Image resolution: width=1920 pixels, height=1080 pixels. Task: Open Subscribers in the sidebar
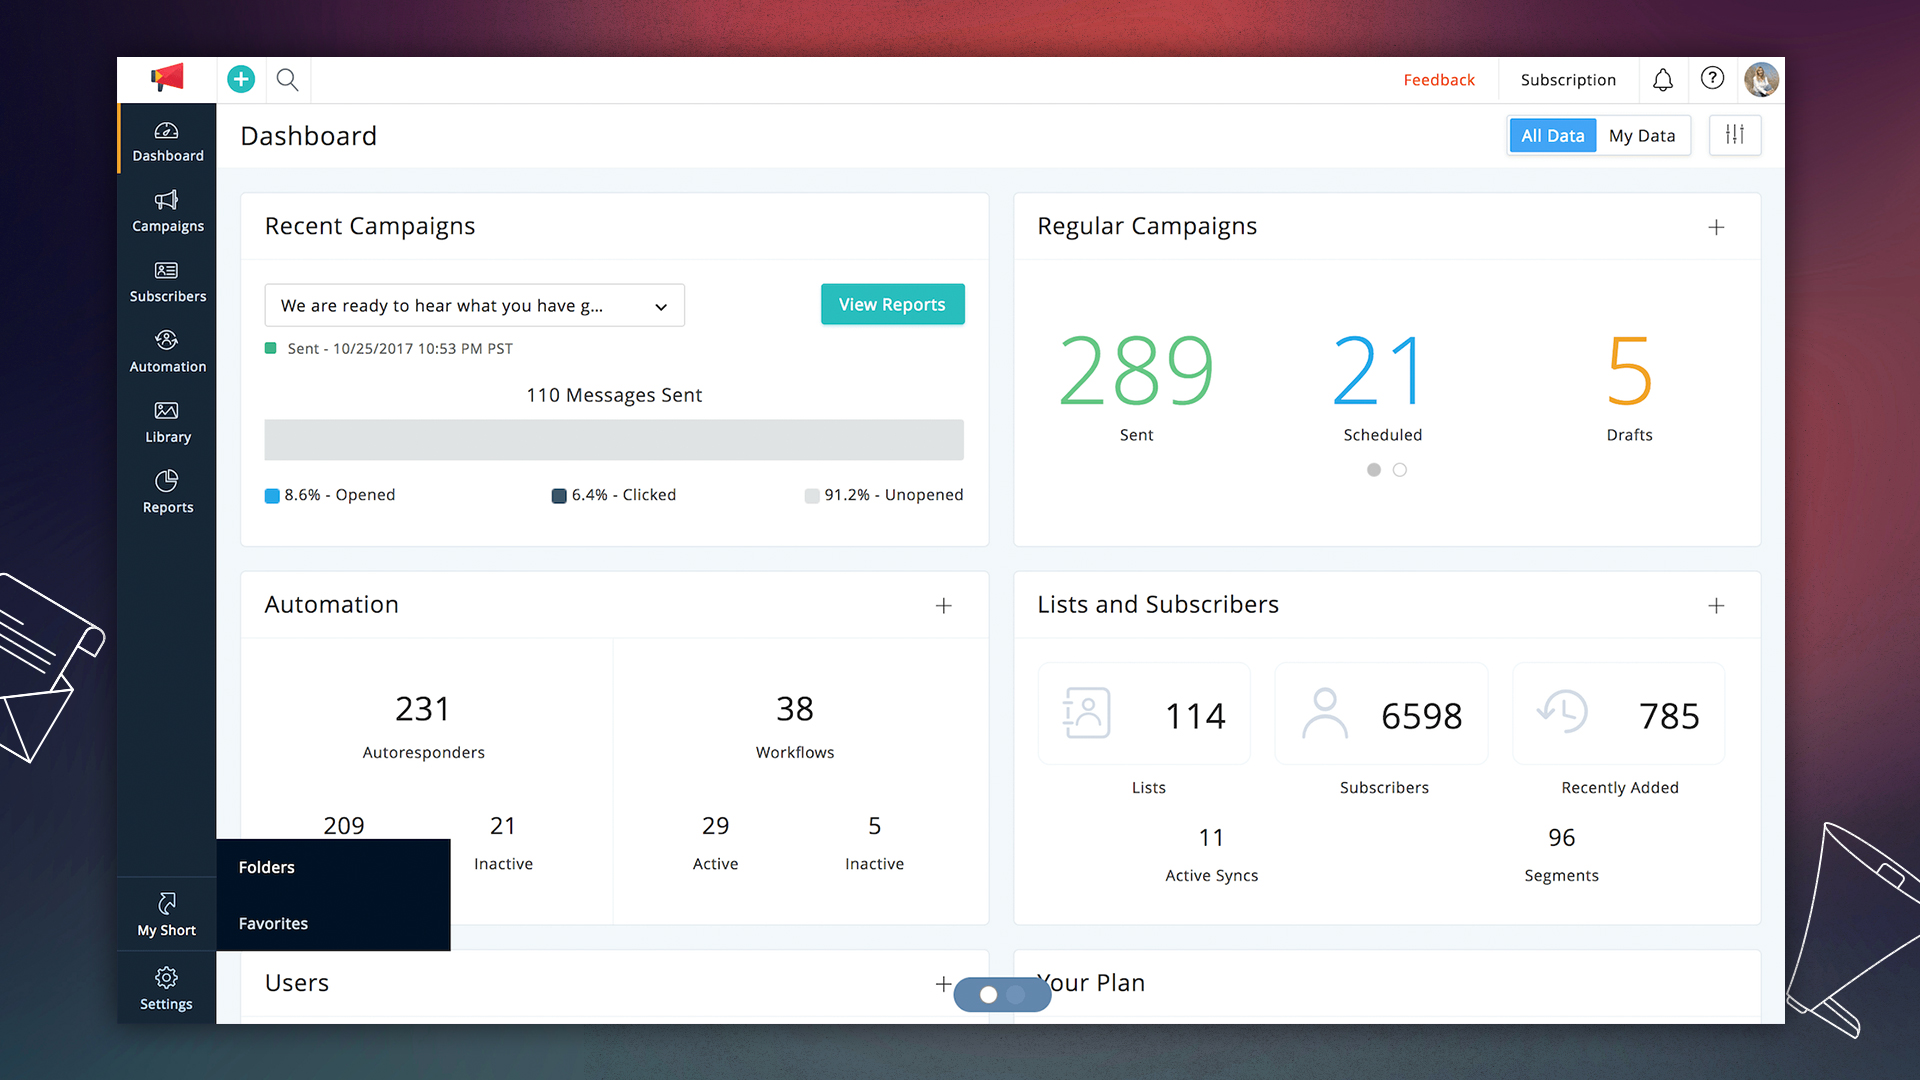168,282
